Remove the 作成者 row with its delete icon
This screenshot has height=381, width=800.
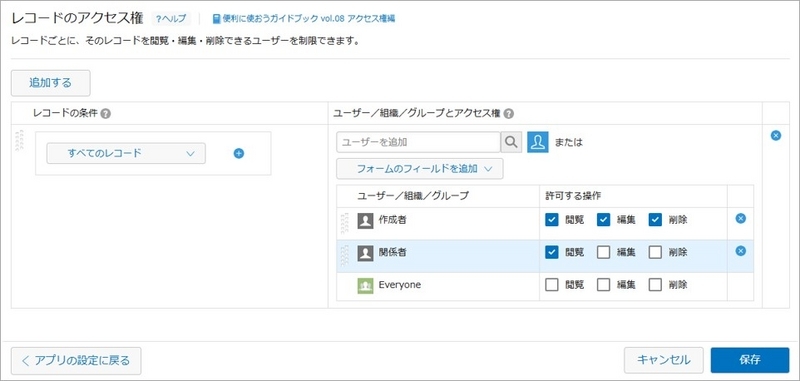click(x=741, y=218)
